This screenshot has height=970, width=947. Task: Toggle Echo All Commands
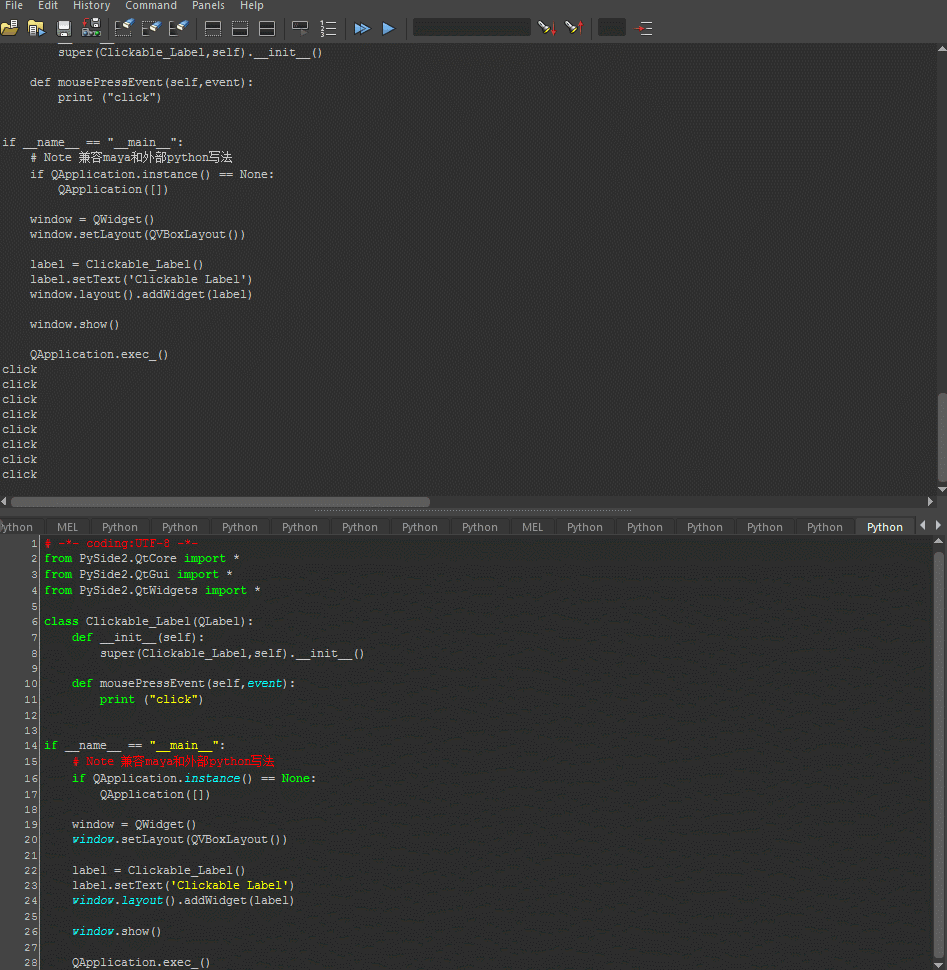299,28
